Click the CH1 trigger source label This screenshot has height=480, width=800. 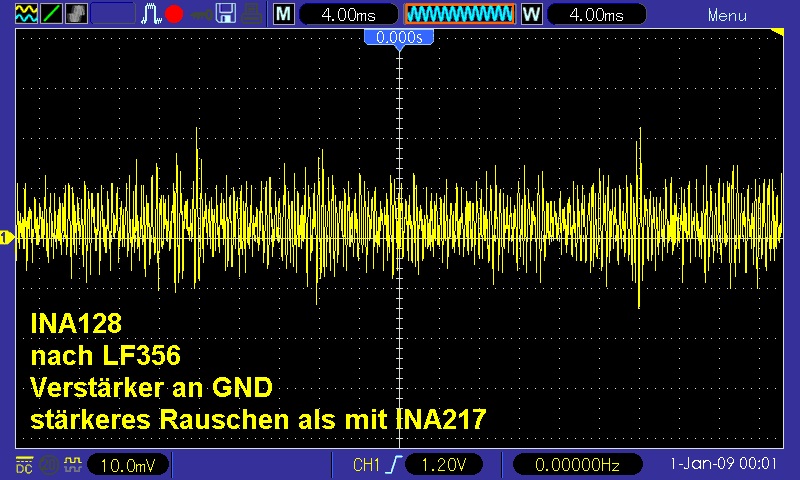click(x=366, y=465)
